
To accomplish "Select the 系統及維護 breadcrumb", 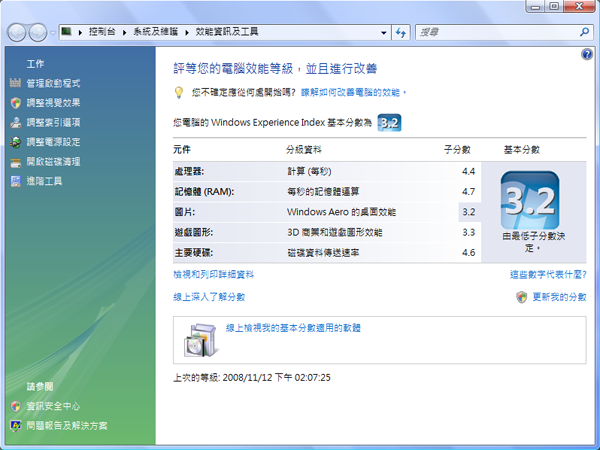I will click(155, 32).
